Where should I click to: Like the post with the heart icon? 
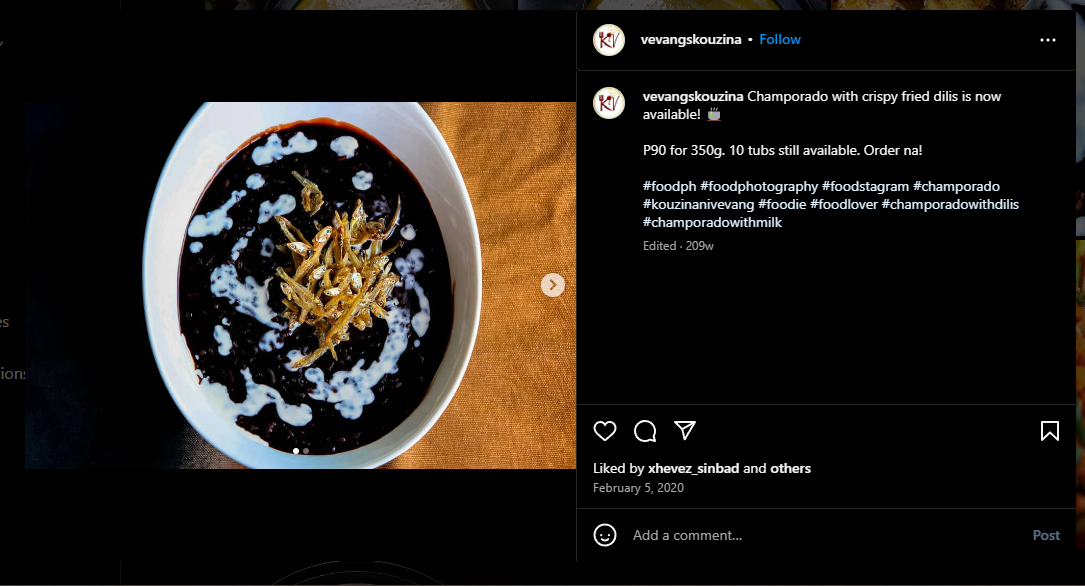[605, 431]
